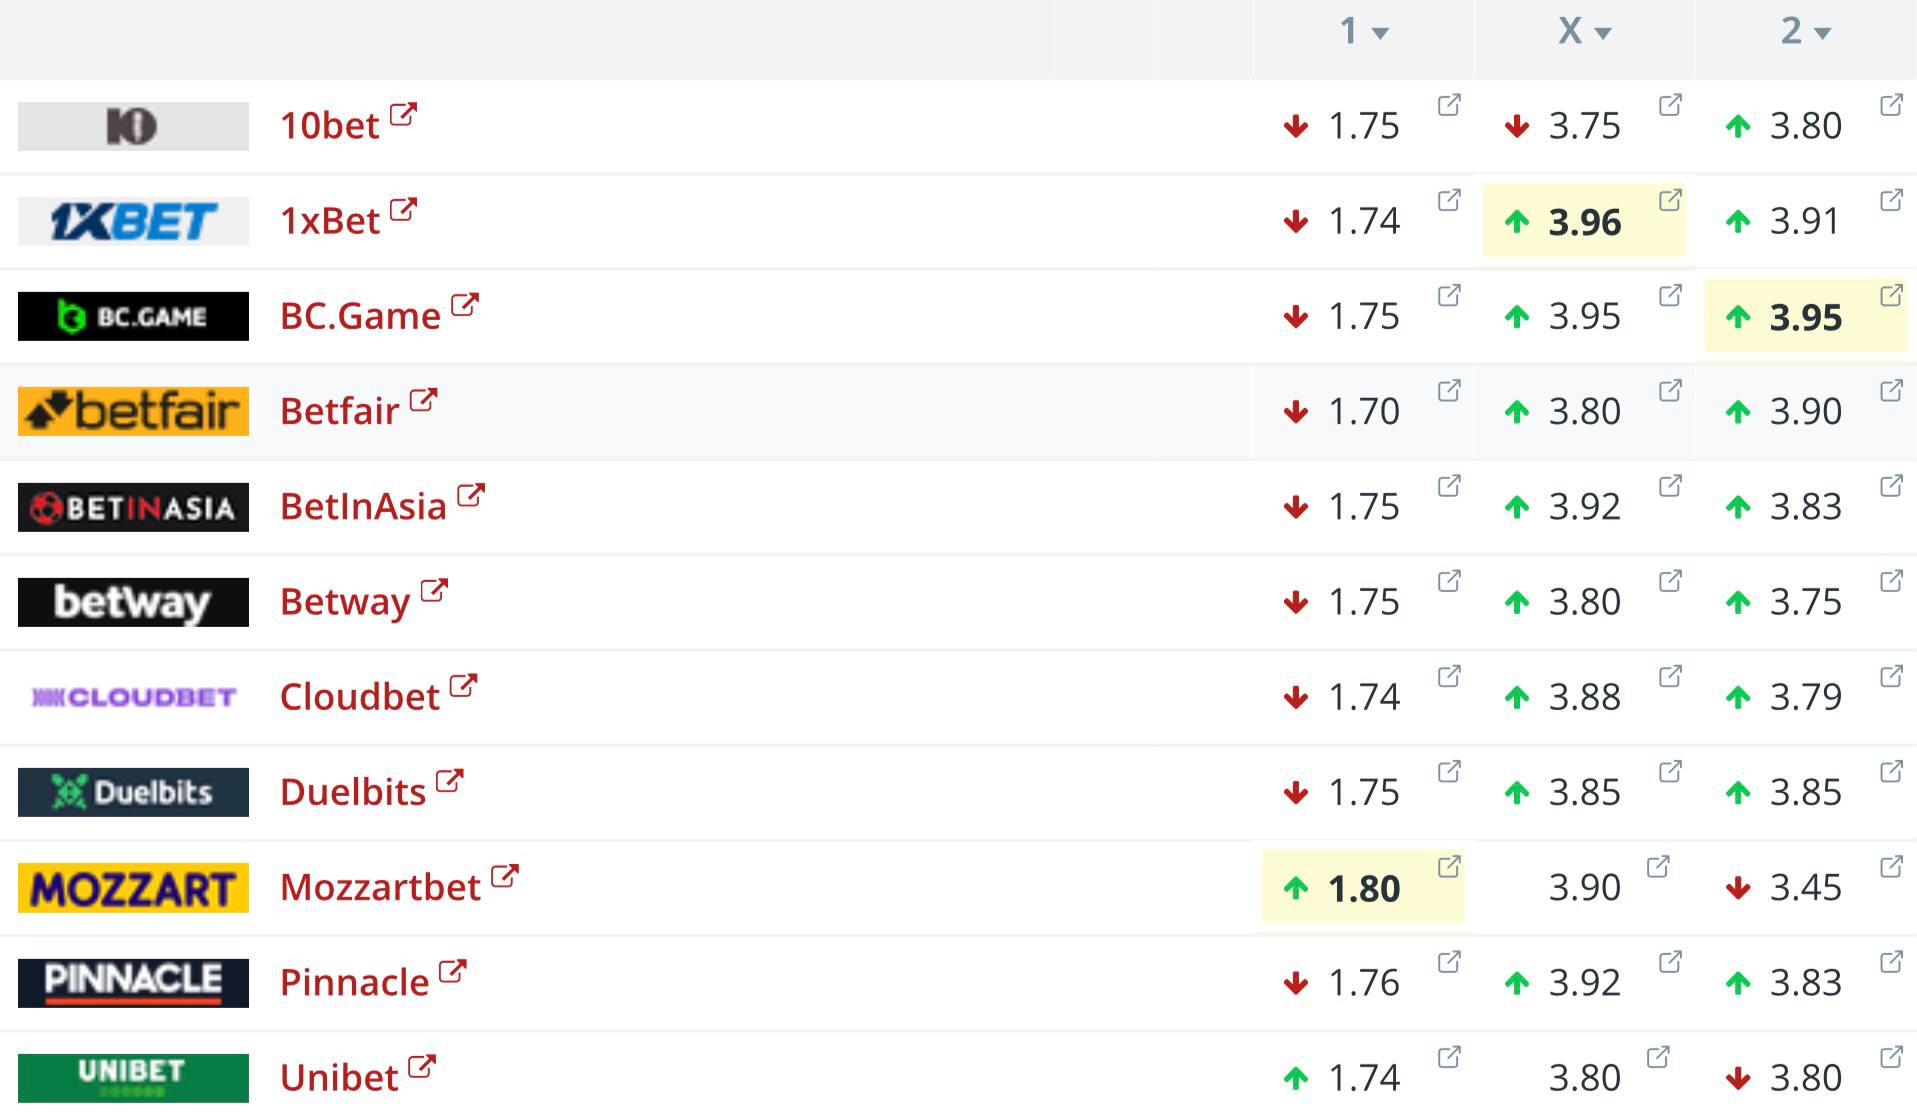
Task: Open external icon beside Betfair away odds 3.90
Action: click(x=1891, y=390)
